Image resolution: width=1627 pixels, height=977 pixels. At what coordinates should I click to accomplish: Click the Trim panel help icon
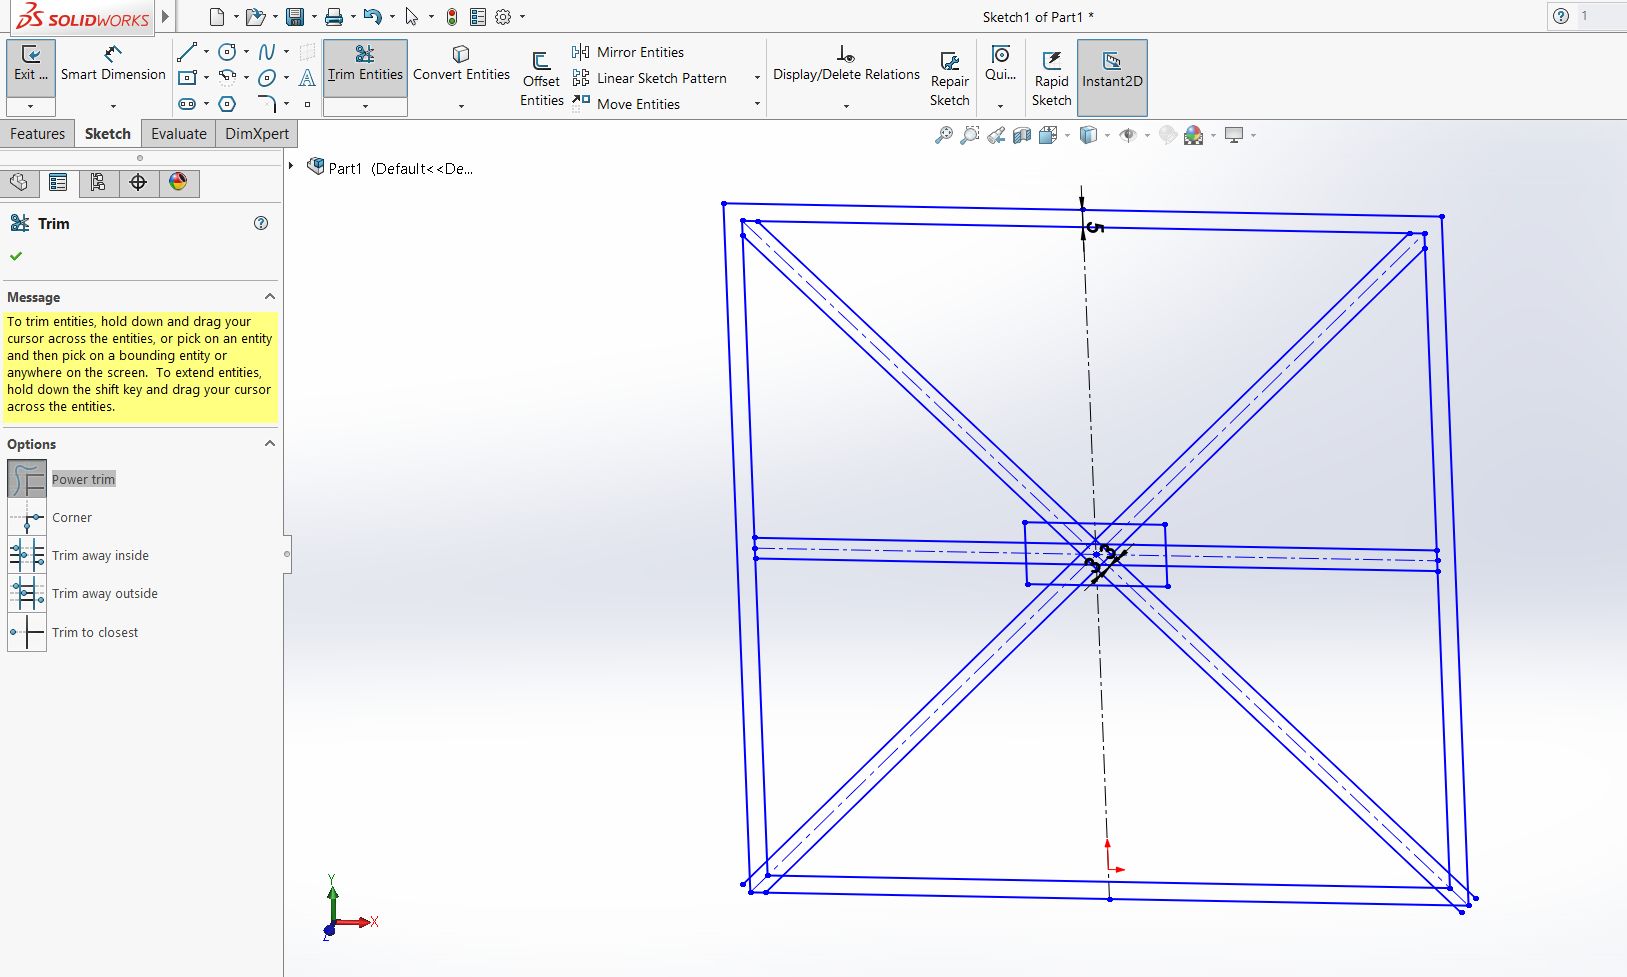(x=261, y=223)
